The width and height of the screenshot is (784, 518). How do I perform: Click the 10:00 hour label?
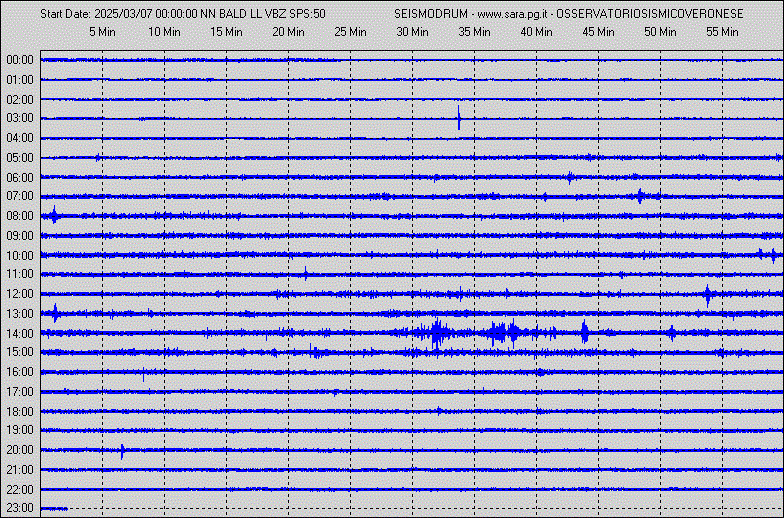20,256
